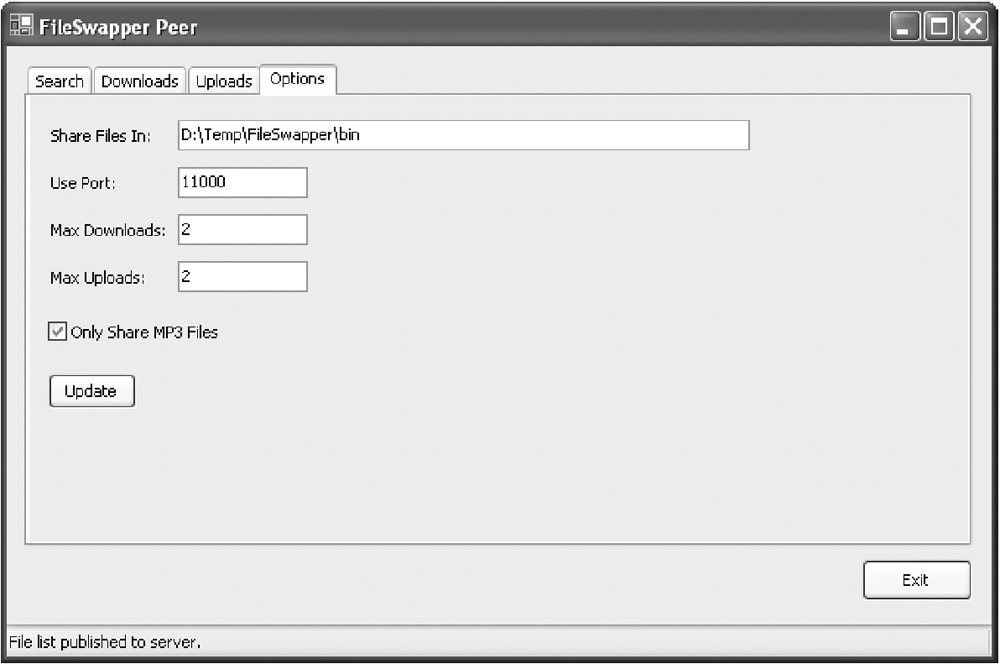Click the "Use Port:" label text
1000x664 pixels.
coord(83,183)
